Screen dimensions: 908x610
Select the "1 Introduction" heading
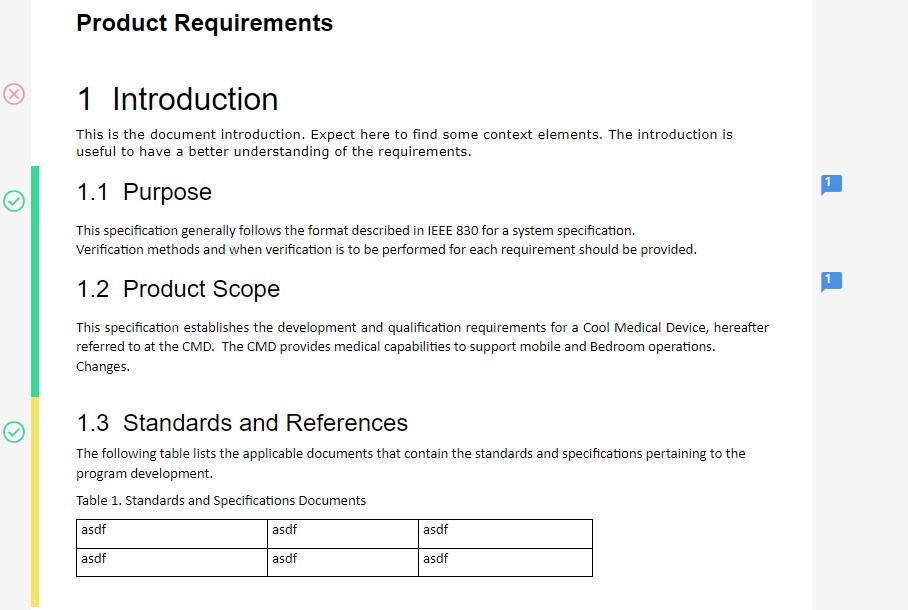click(178, 99)
